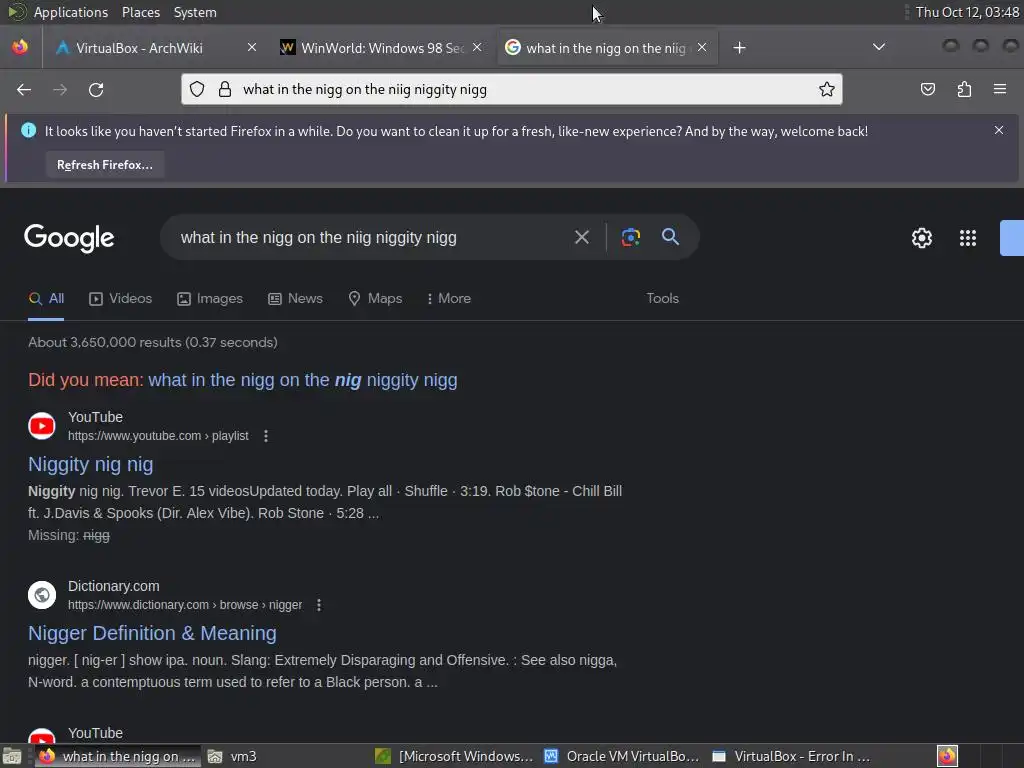Image resolution: width=1024 pixels, height=768 pixels.
Task: Open the Google apps grid
Action: [968, 238]
